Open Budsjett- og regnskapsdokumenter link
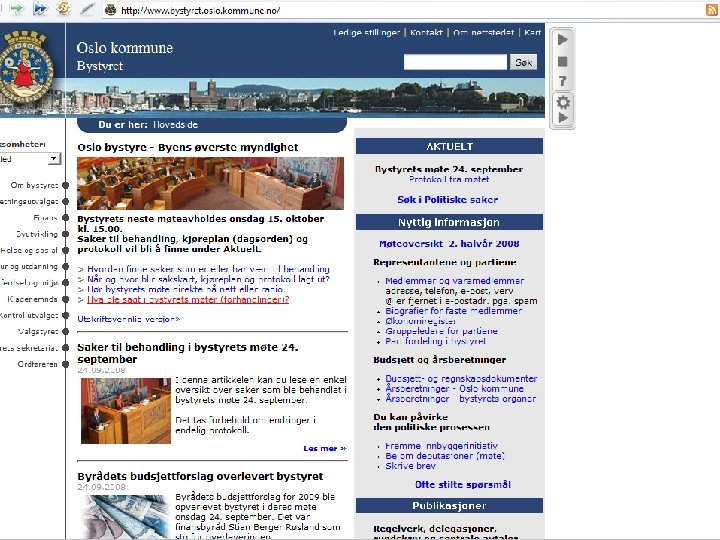Viewport: 720px width, 540px height. coord(461,378)
